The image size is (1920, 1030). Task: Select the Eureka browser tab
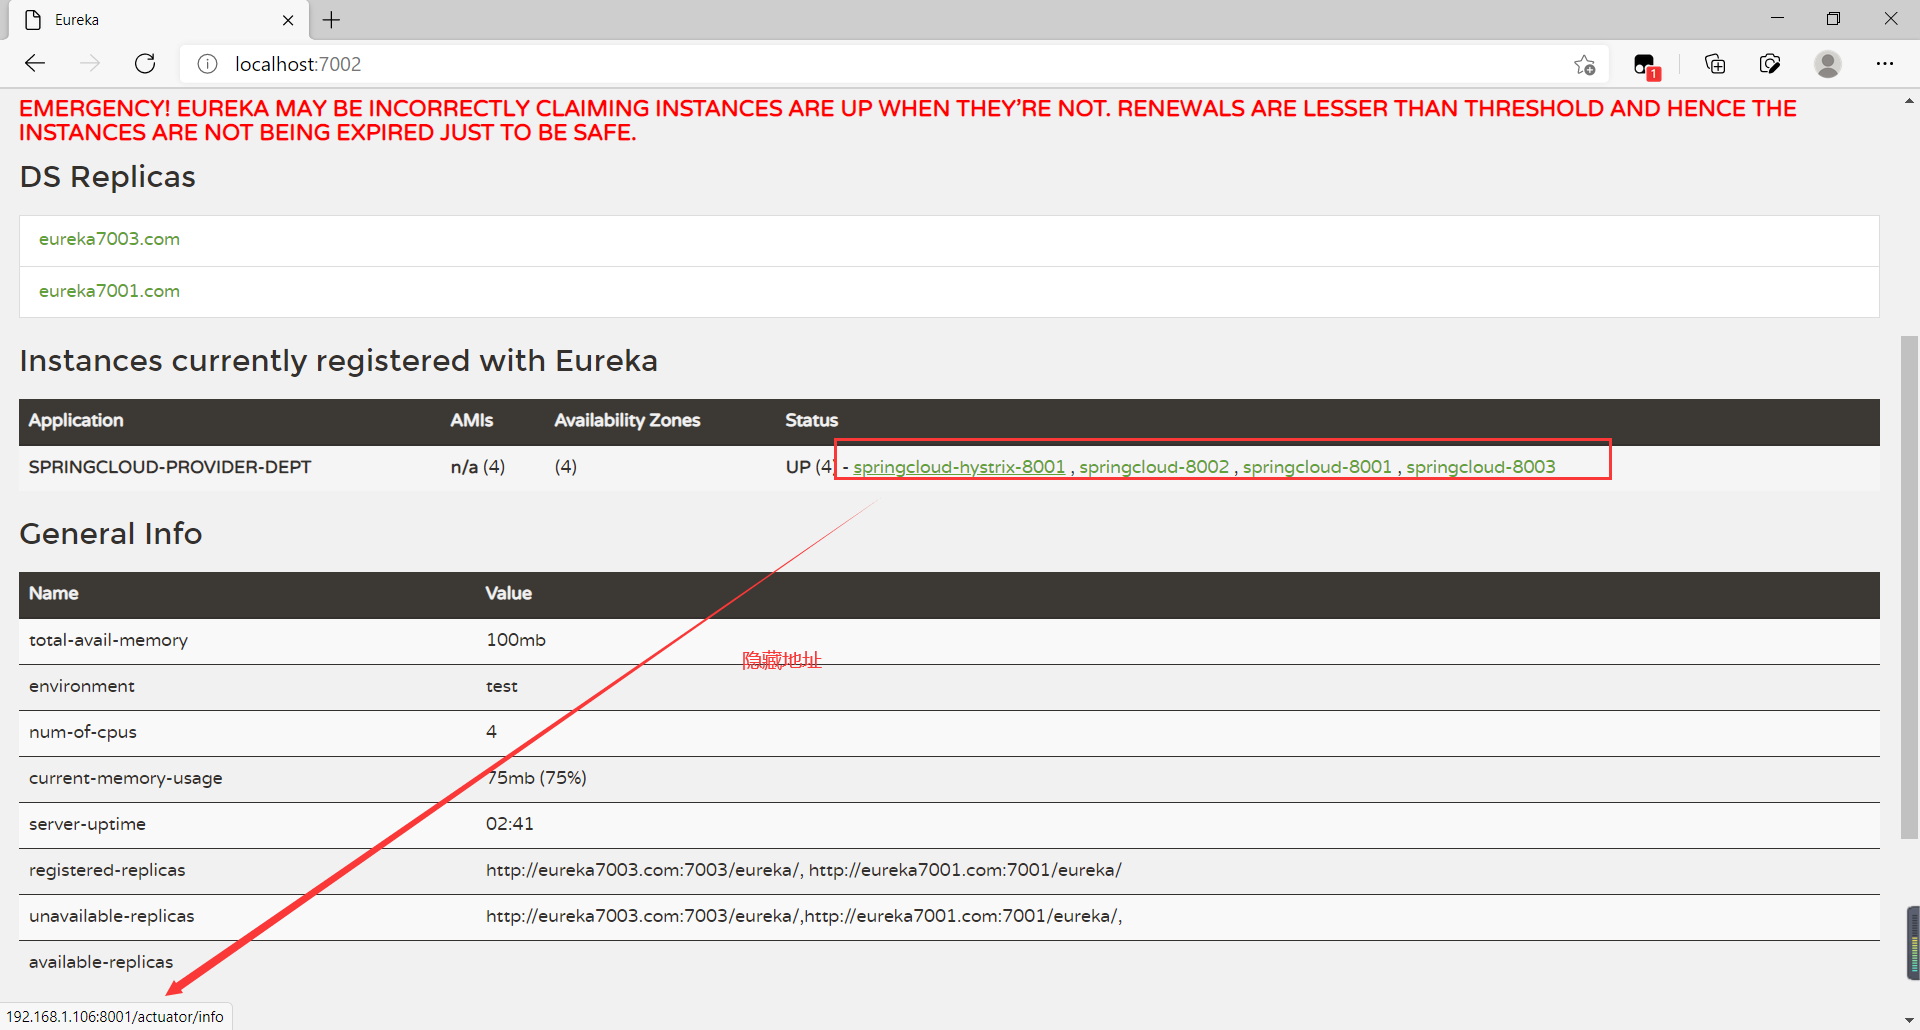160,20
